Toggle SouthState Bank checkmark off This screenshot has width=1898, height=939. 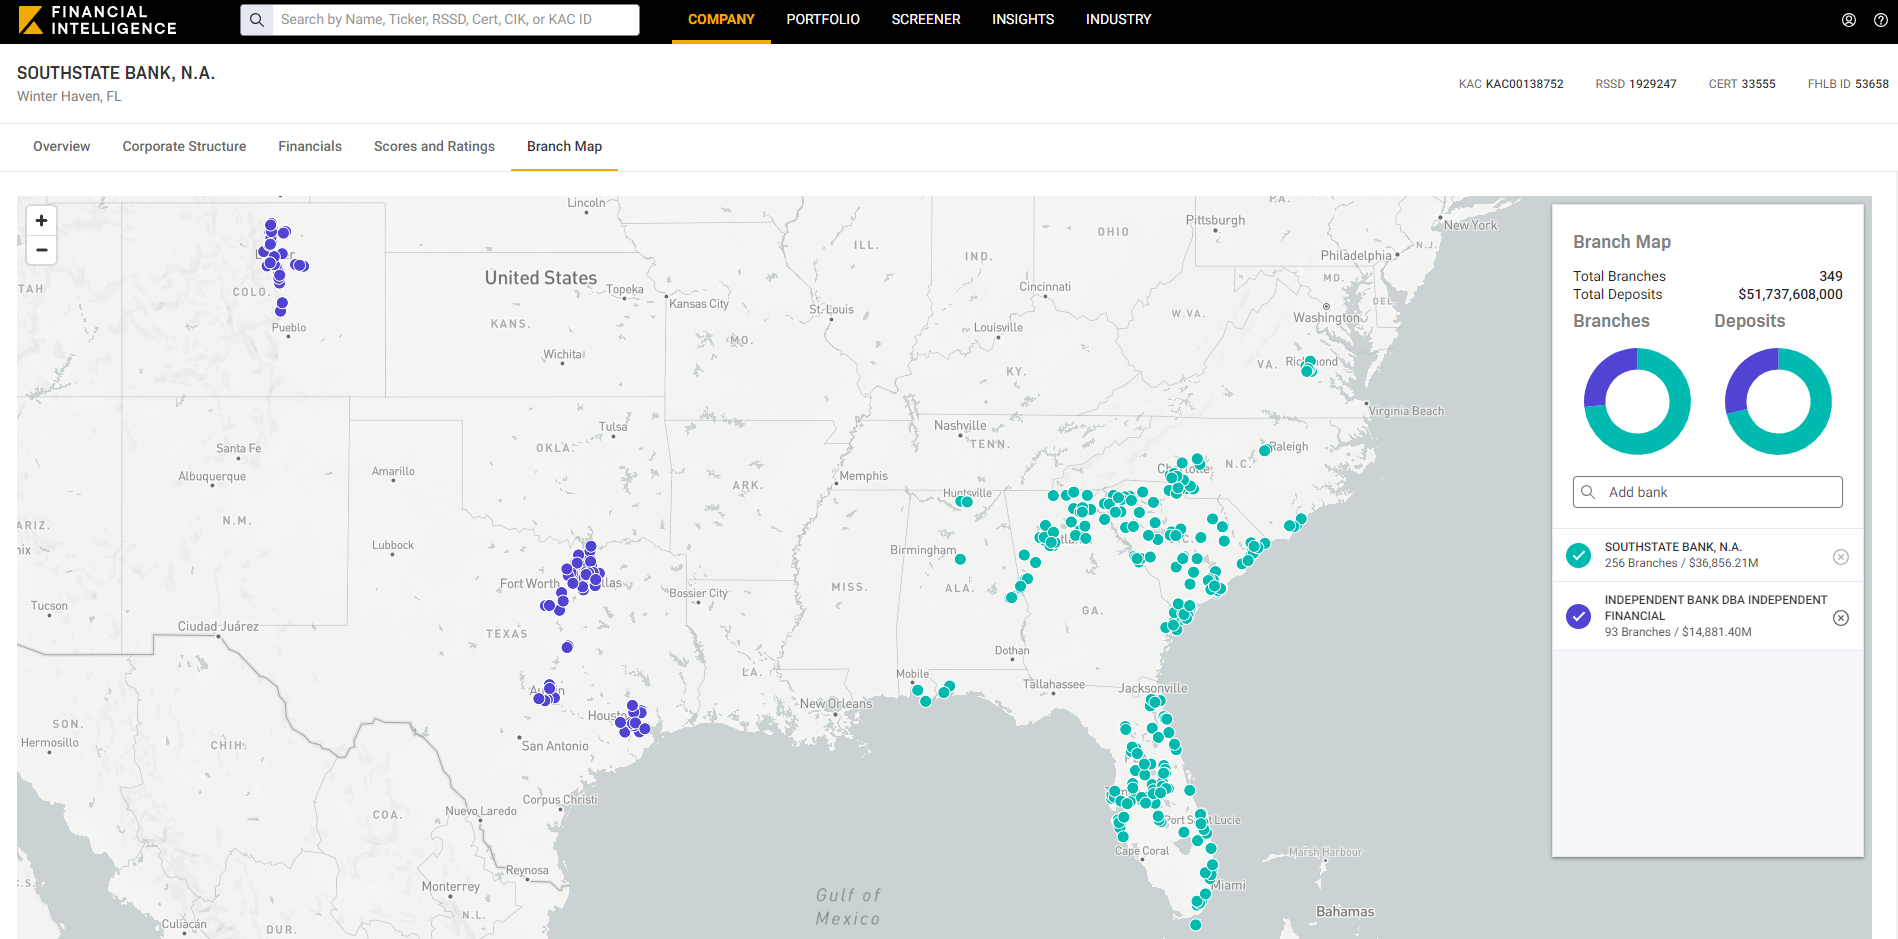tap(1579, 555)
